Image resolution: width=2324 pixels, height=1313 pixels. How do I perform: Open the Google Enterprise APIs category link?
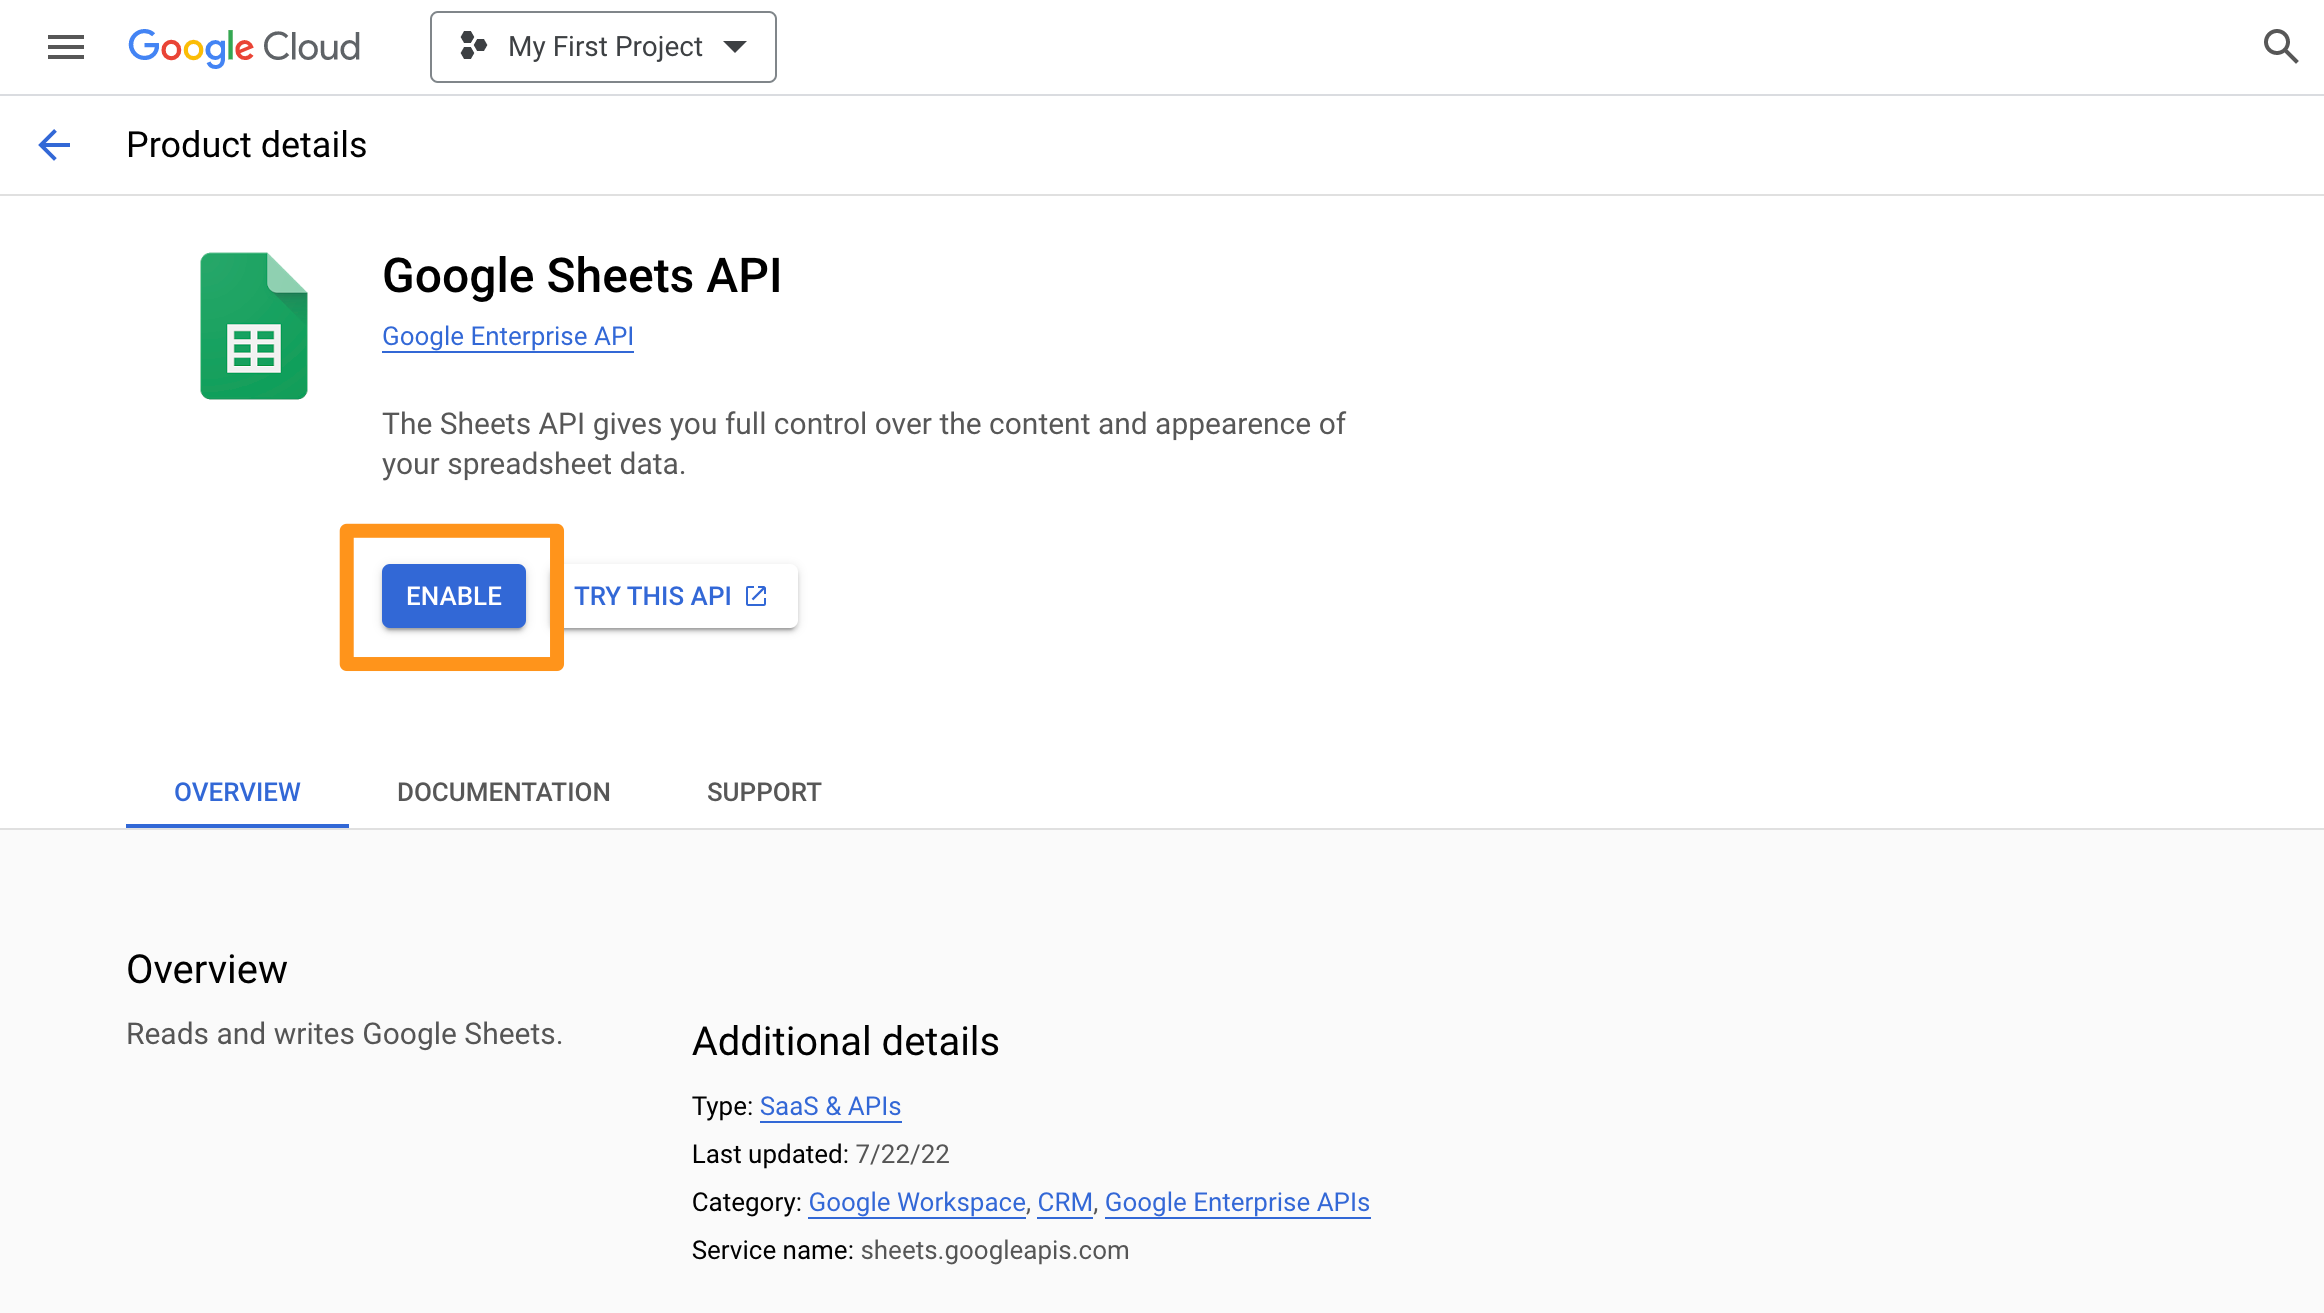(x=1237, y=1202)
